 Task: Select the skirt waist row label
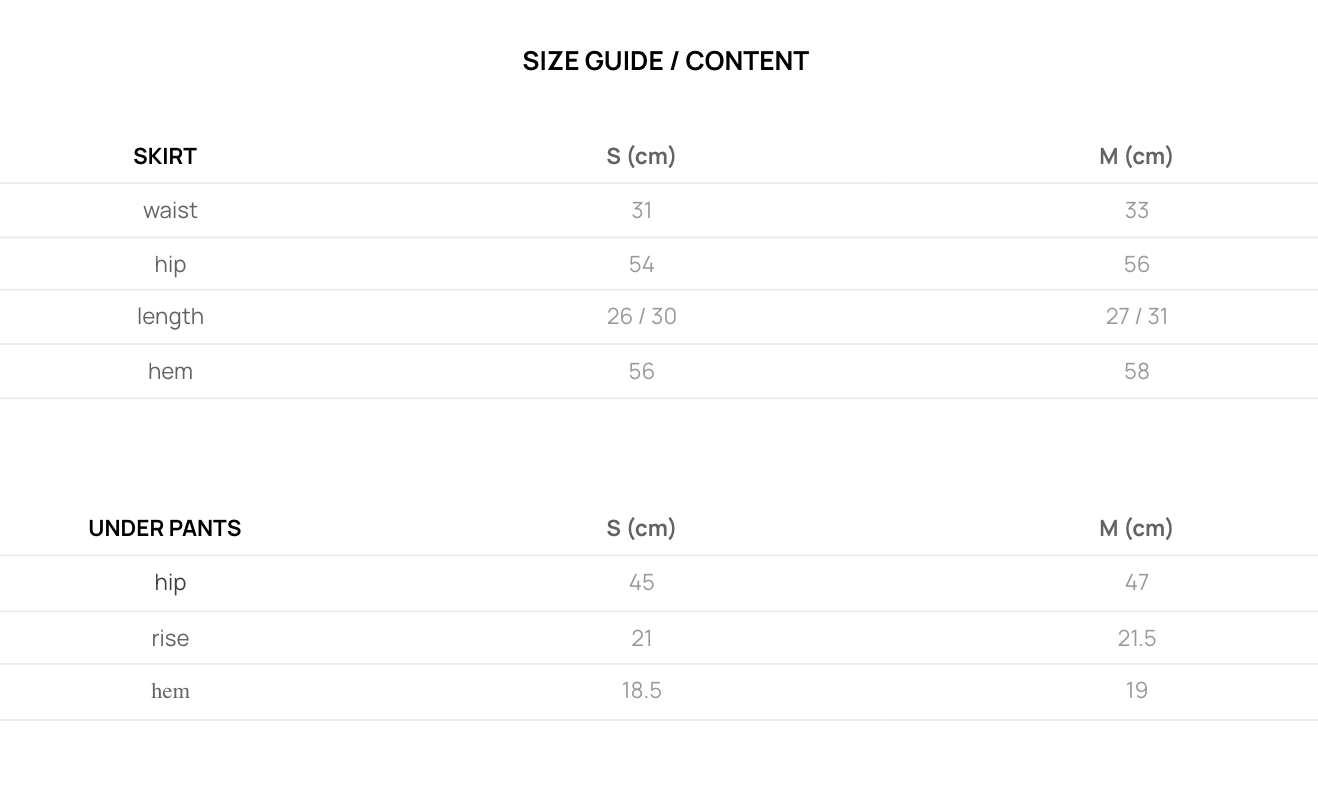tap(170, 210)
